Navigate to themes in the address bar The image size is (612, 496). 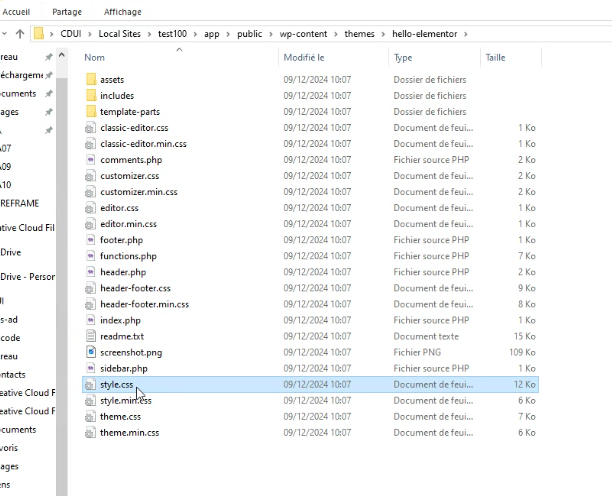[359, 34]
